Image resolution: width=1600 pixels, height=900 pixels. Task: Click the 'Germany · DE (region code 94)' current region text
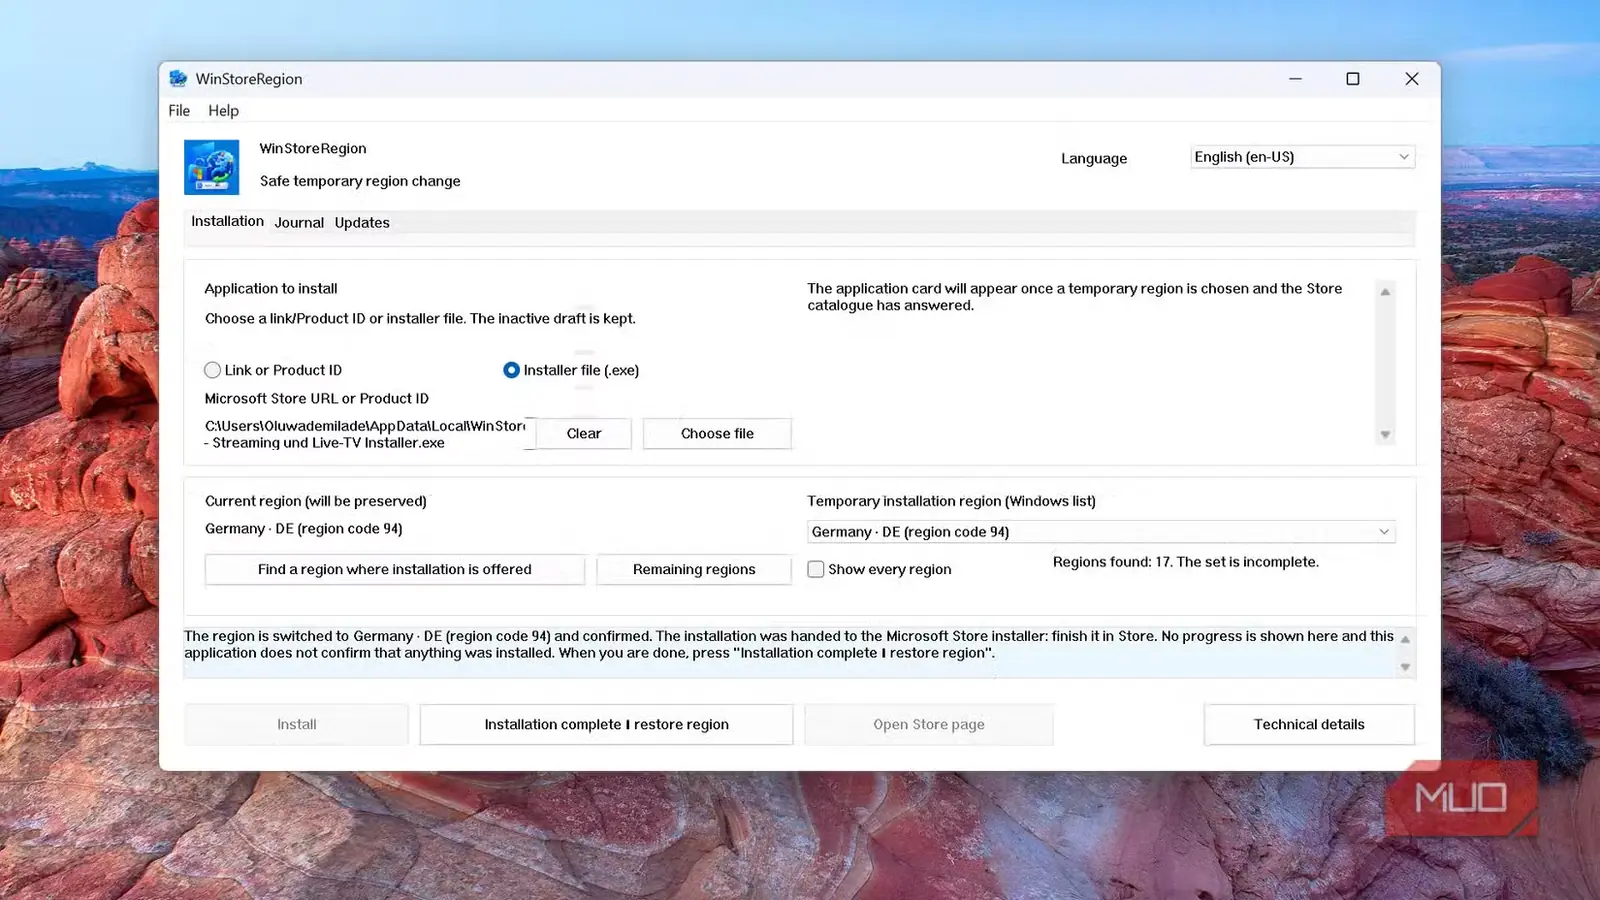coord(304,528)
